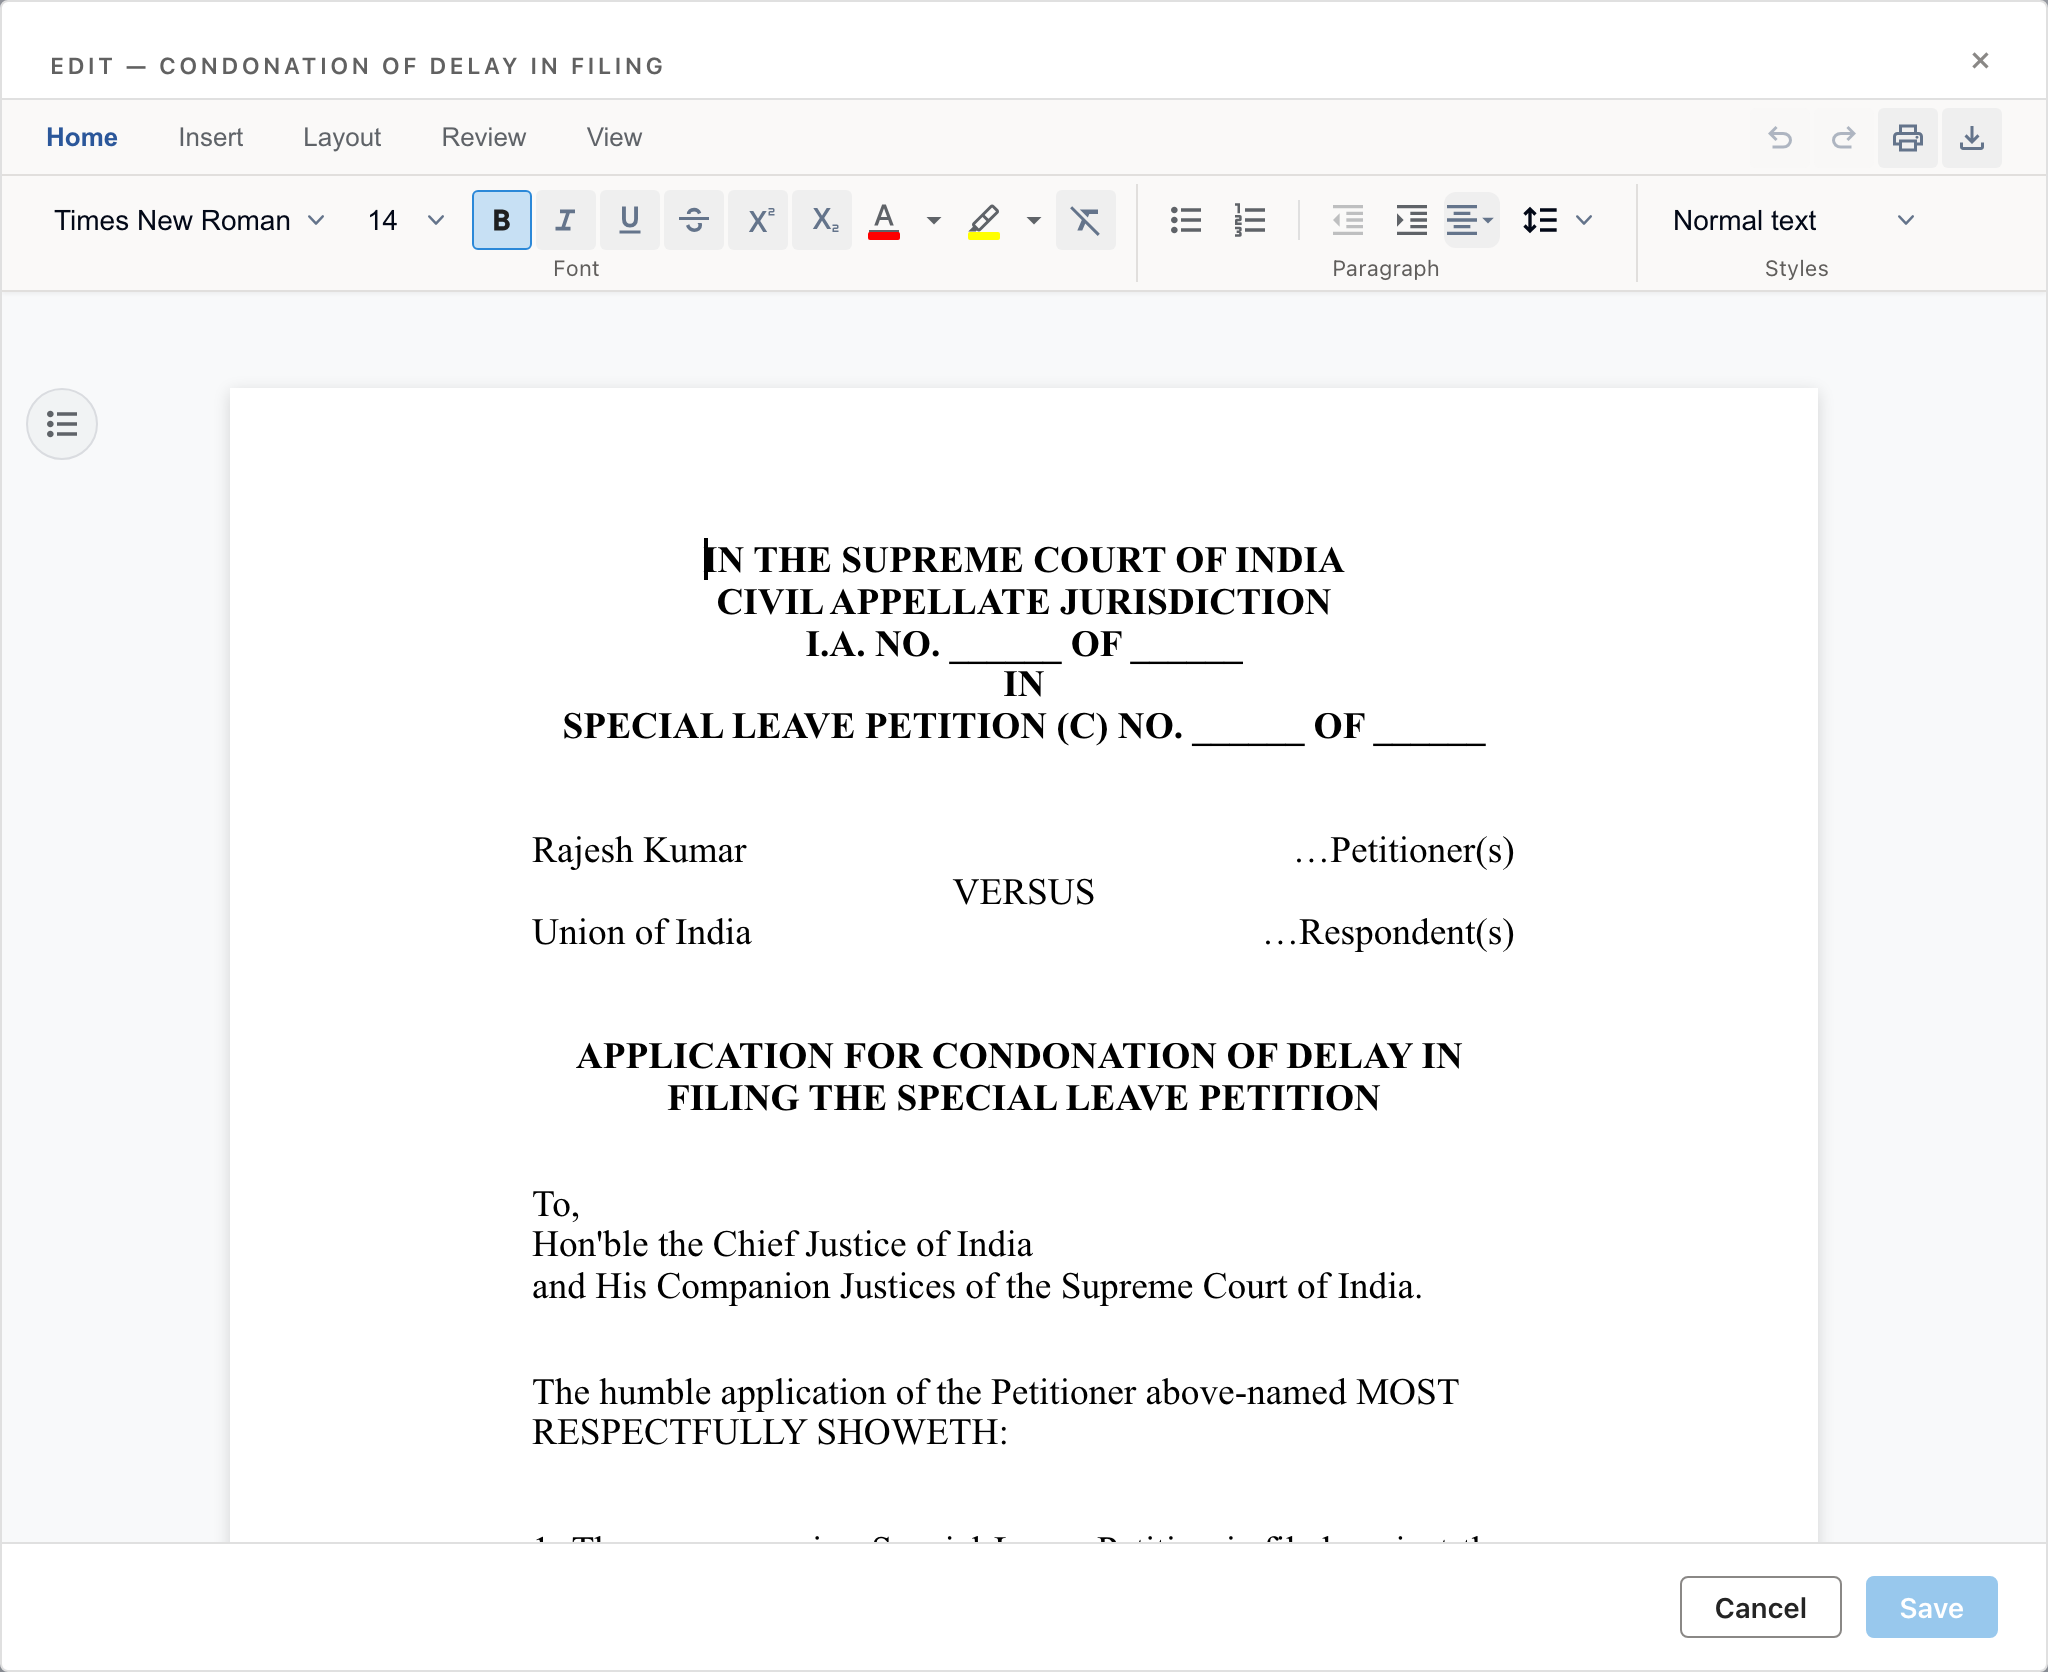This screenshot has width=2048, height=1672.
Task: Decrease paragraph indent
Action: point(1348,220)
